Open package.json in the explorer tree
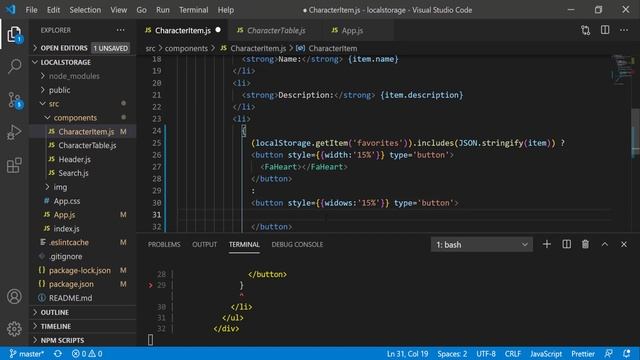The width and height of the screenshot is (640, 360). coord(71,284)
